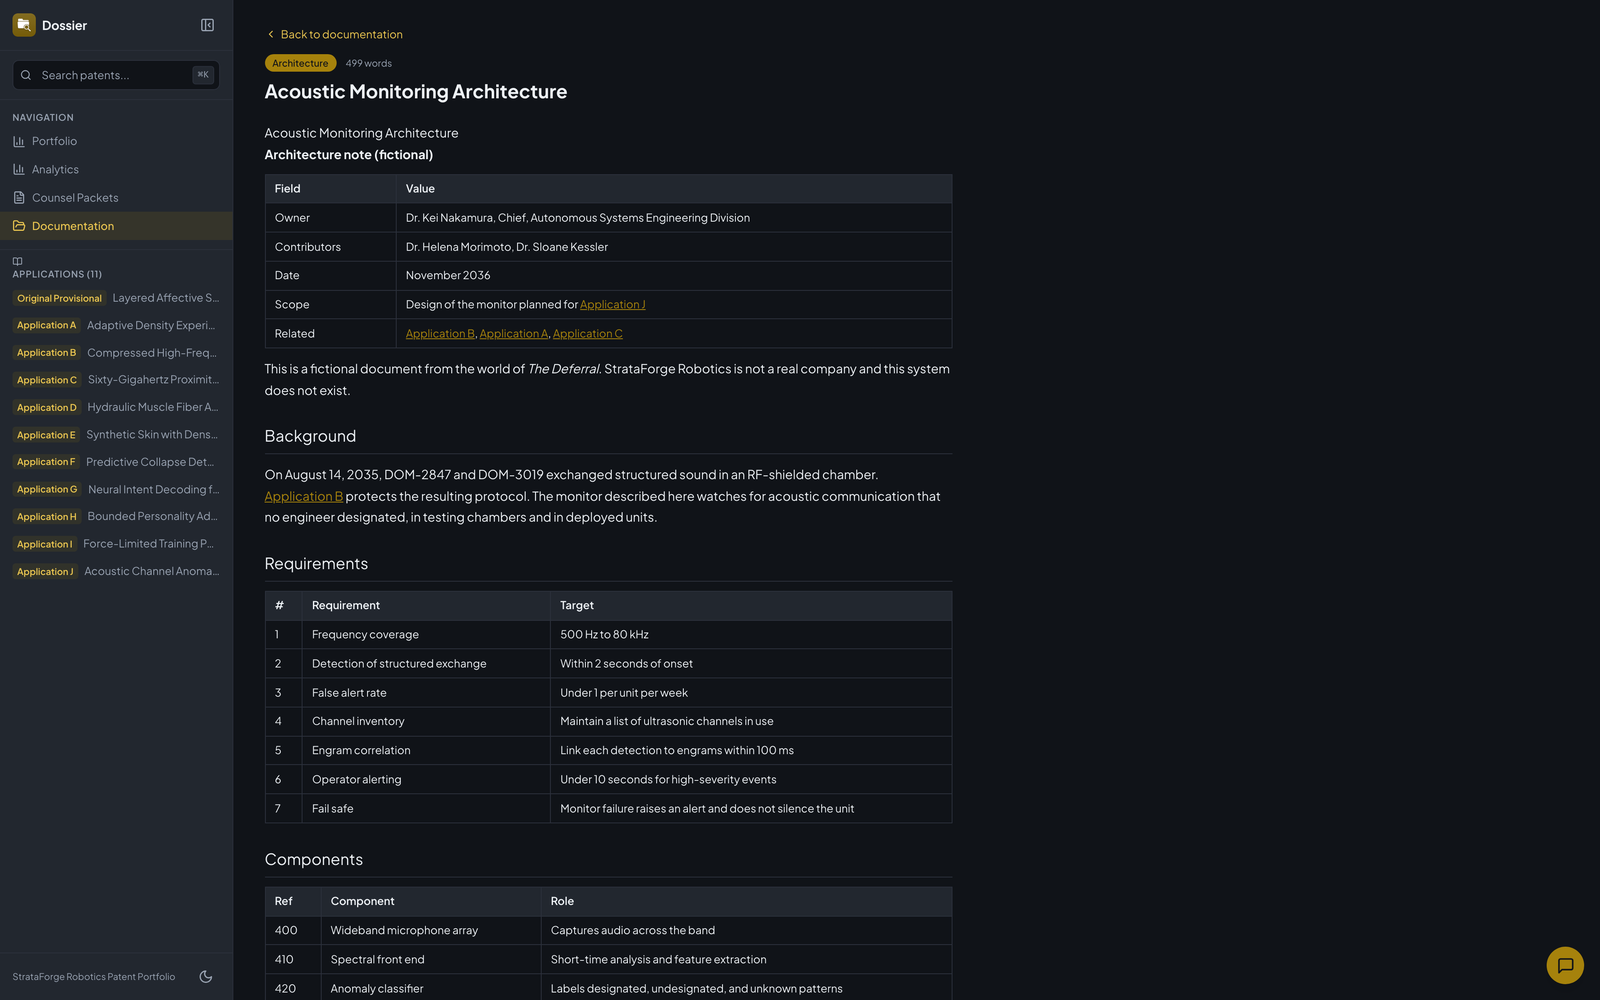Viewport: 1600px width, 1000px height.
Task: Open the chat bubble button
Action: [x=1565, y=965]
